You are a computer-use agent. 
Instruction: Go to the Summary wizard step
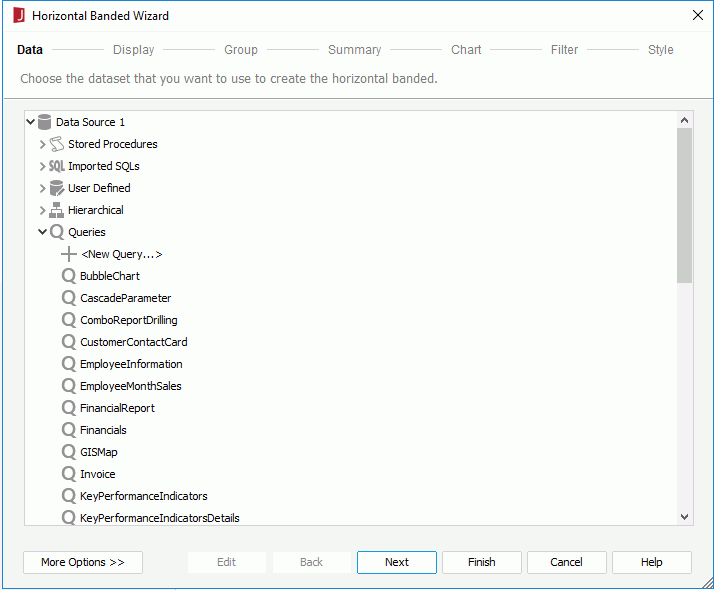tap(355, 50)
